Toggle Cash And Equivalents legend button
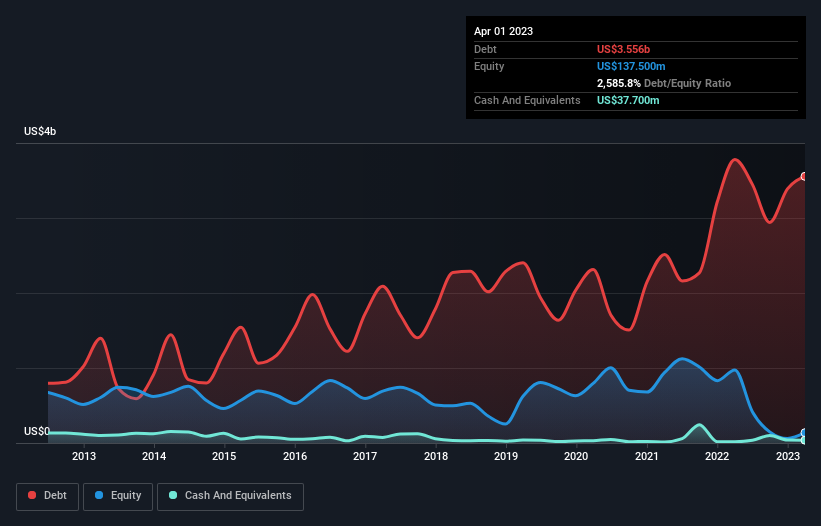Image resolution: width=821 pixels, height=526 pixels. coord(230,496)
